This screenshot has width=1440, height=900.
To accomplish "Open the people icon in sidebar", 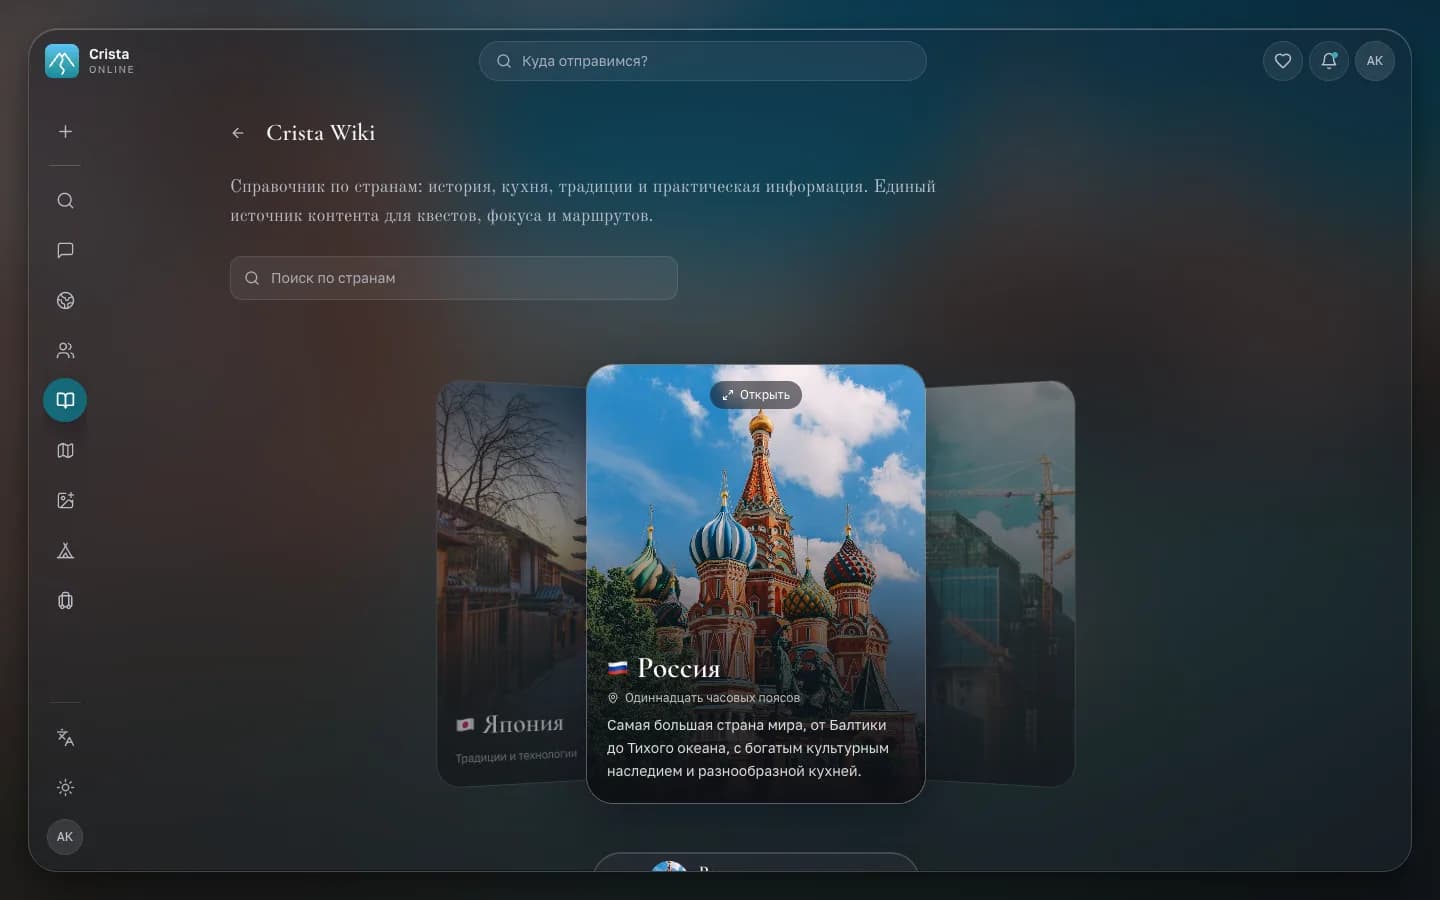I will (65, 351).
